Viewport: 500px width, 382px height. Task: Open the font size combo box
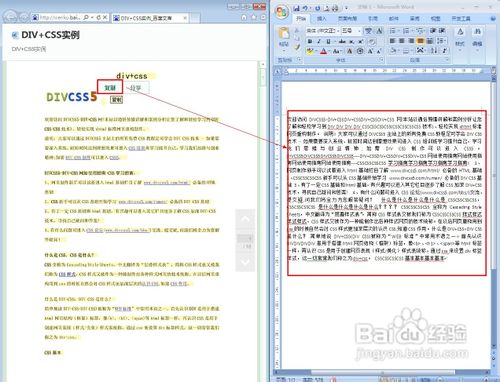coord(351,31)
